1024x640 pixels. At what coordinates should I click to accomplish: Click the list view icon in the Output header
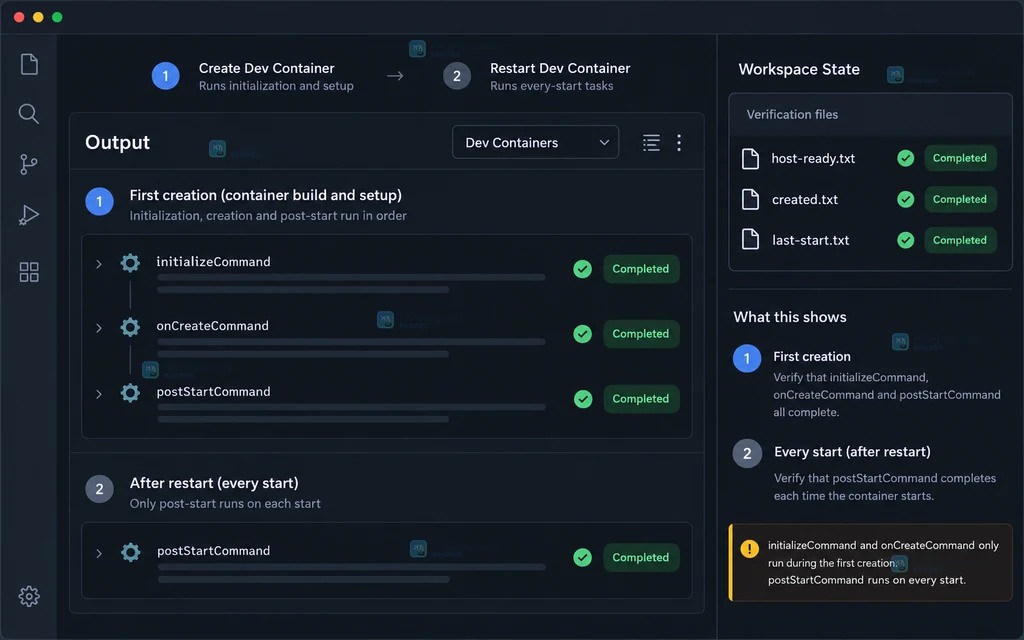click(x=651, y=142)
